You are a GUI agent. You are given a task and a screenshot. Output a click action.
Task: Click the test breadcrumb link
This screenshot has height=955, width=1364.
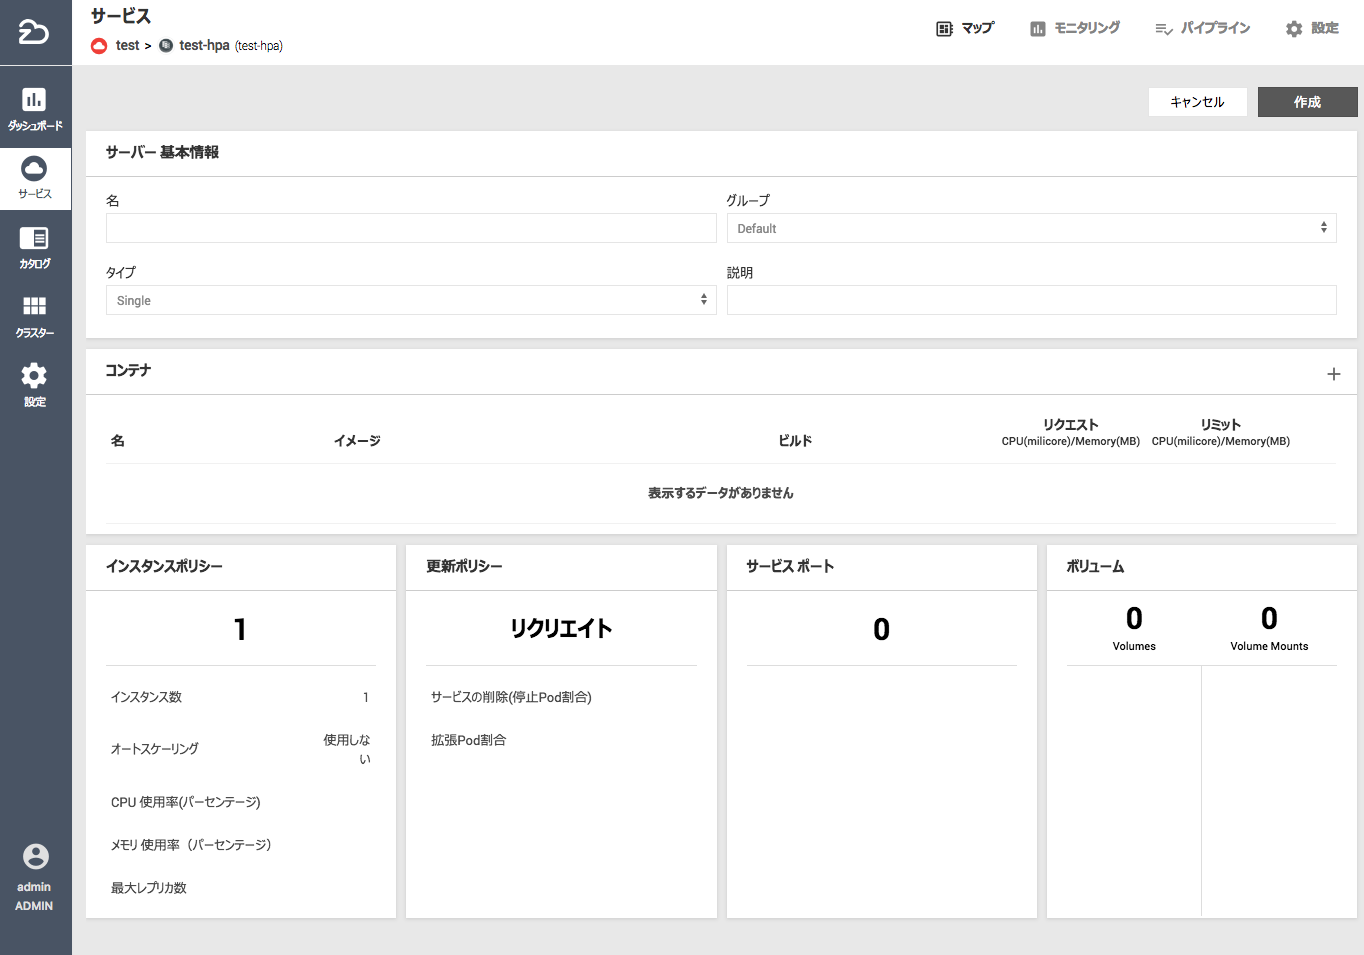coord(127,46)
